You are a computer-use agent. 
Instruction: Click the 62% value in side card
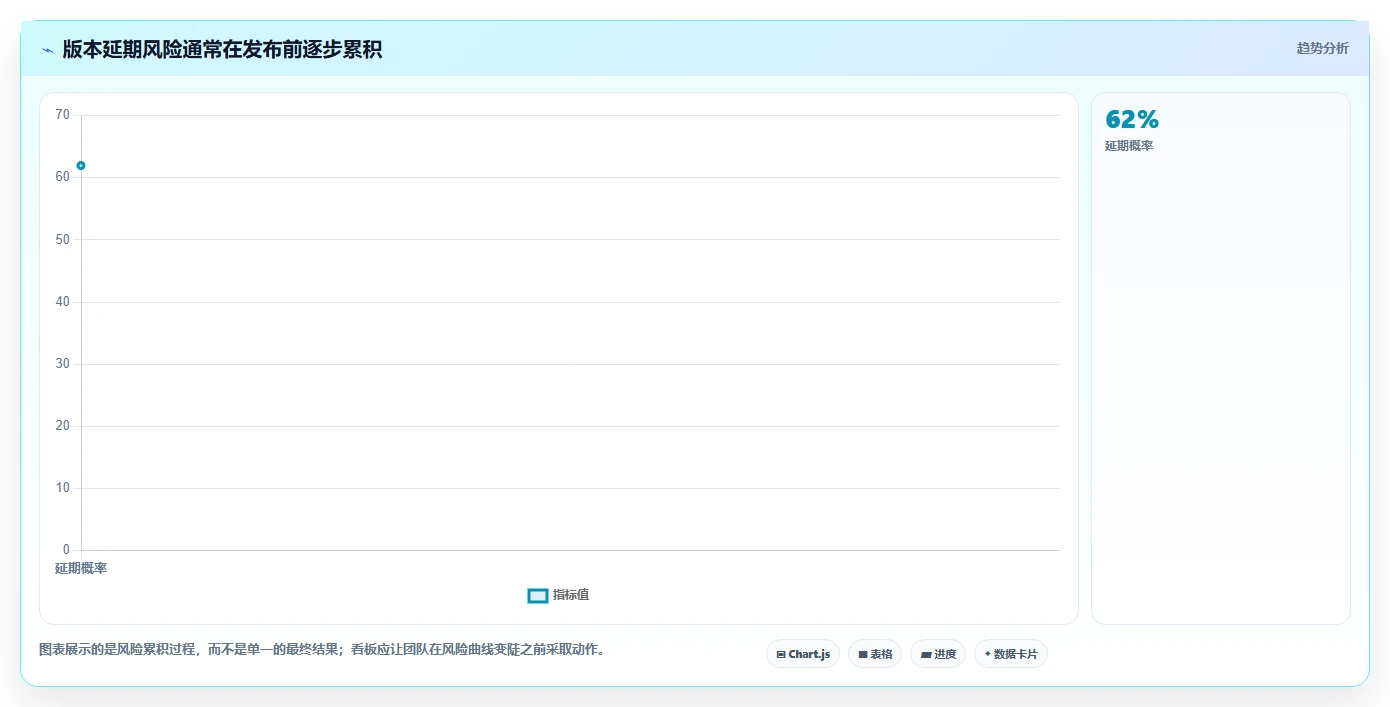tap(1132, 120)
